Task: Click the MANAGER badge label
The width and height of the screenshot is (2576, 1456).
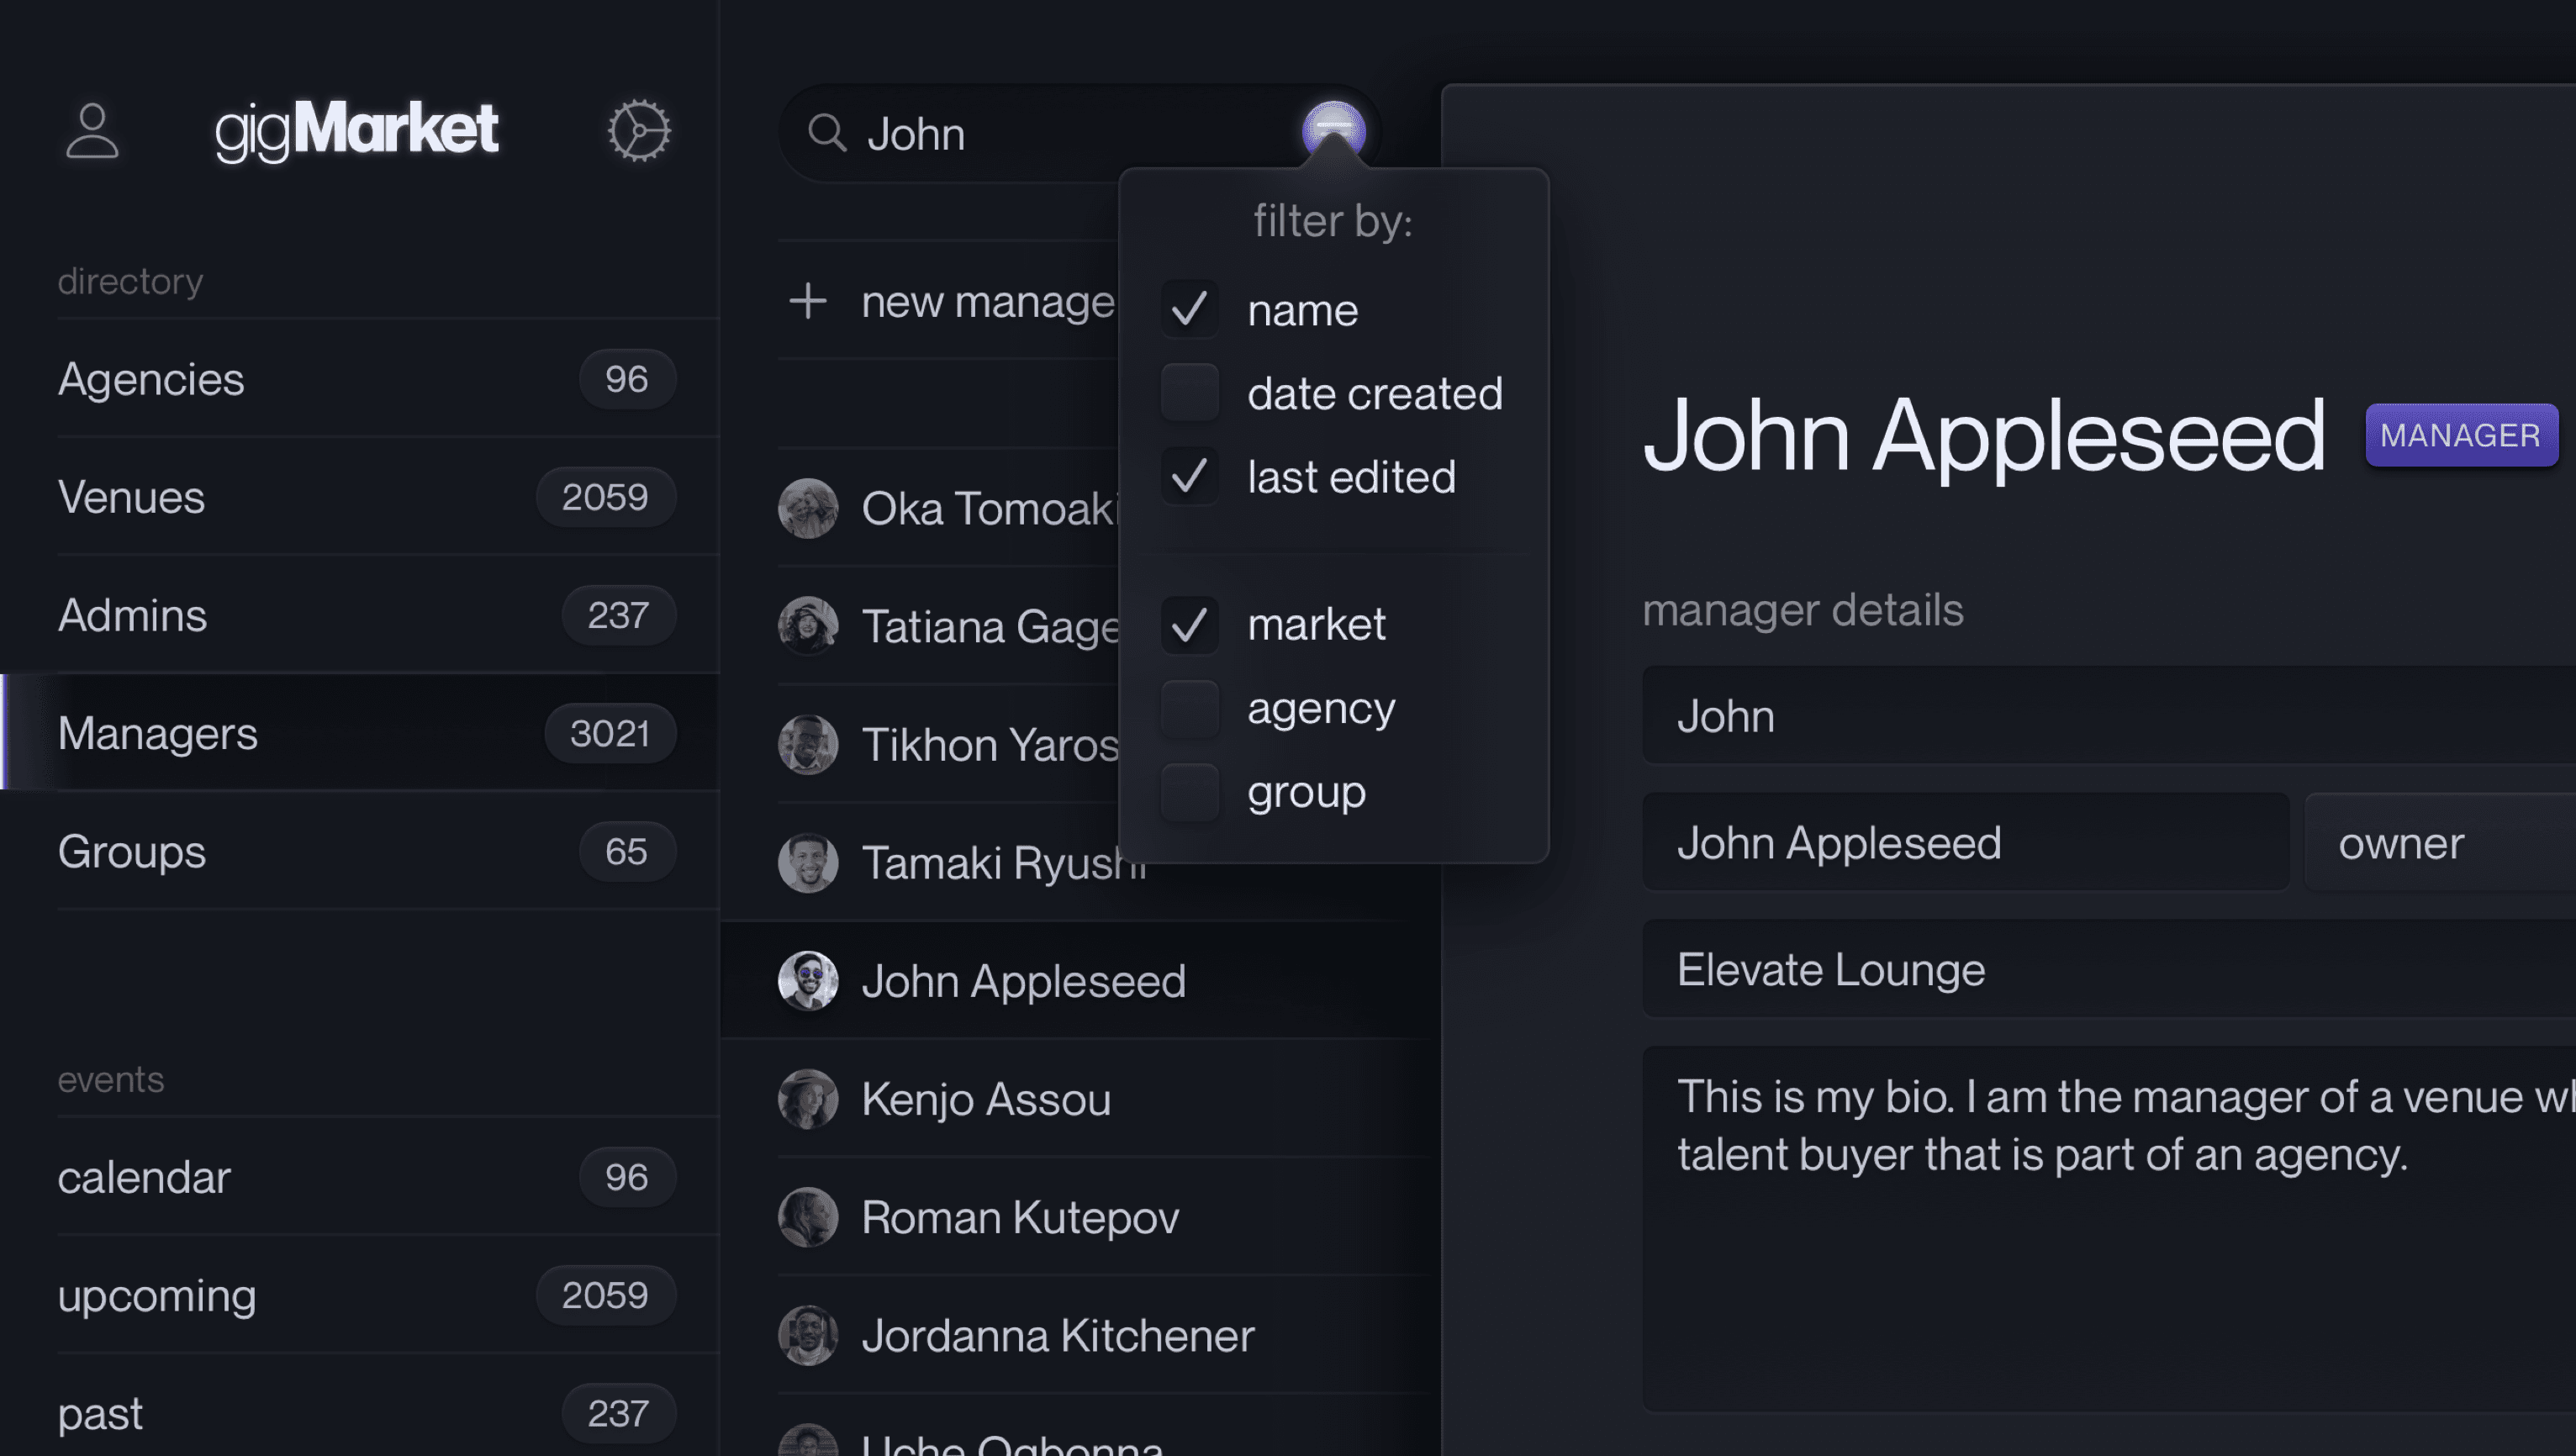Action: point(2461,435)
